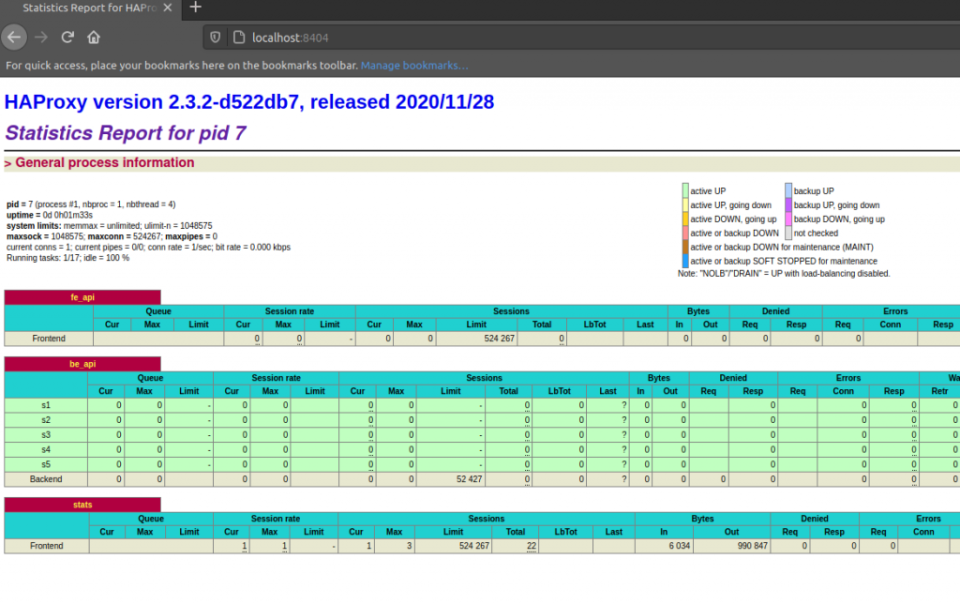Reload the HAProxy statistics page
Screen dimensions: 960x604
coord(66,37)
